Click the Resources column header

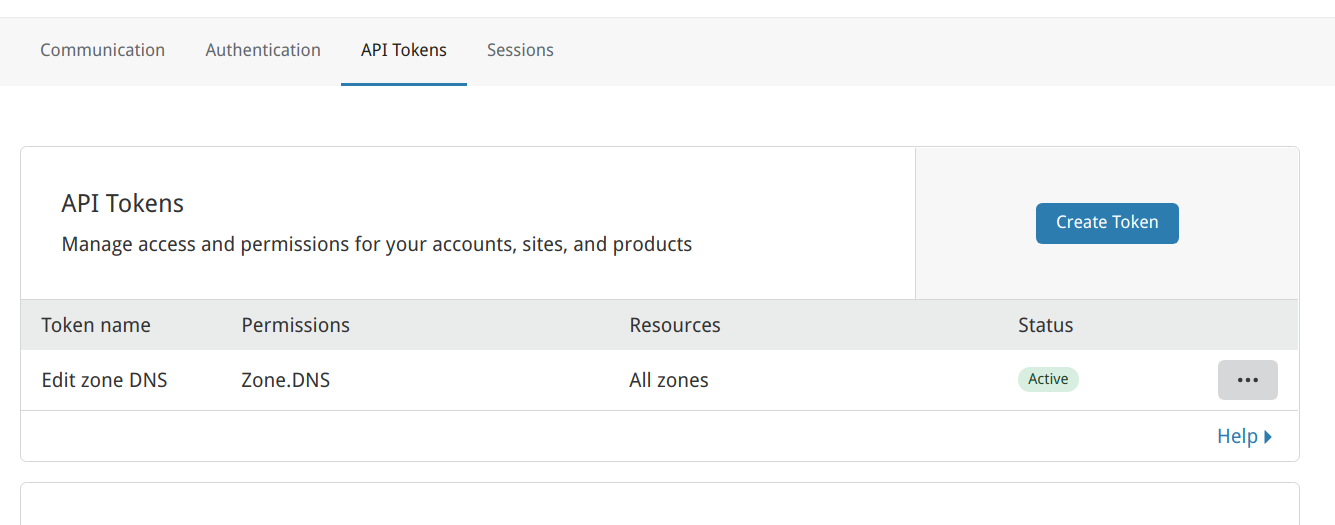(x=675, y=325)
